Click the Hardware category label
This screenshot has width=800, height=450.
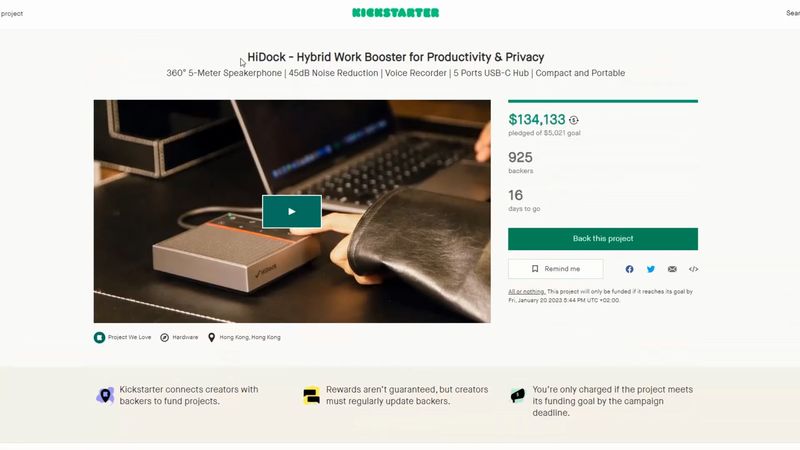click(185, 337)
